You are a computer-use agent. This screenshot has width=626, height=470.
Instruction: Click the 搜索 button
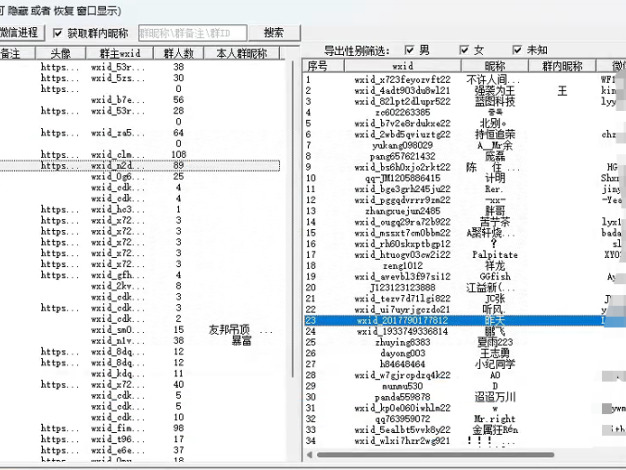pyautogui.click(x=273, y=32)
